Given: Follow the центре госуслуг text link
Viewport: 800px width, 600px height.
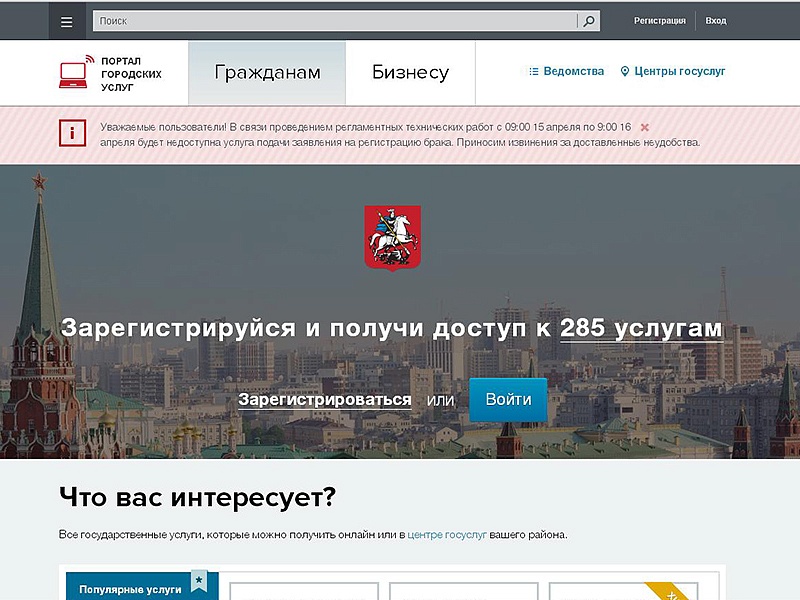Looking at the screenshot, I should [x=447, y=535].
